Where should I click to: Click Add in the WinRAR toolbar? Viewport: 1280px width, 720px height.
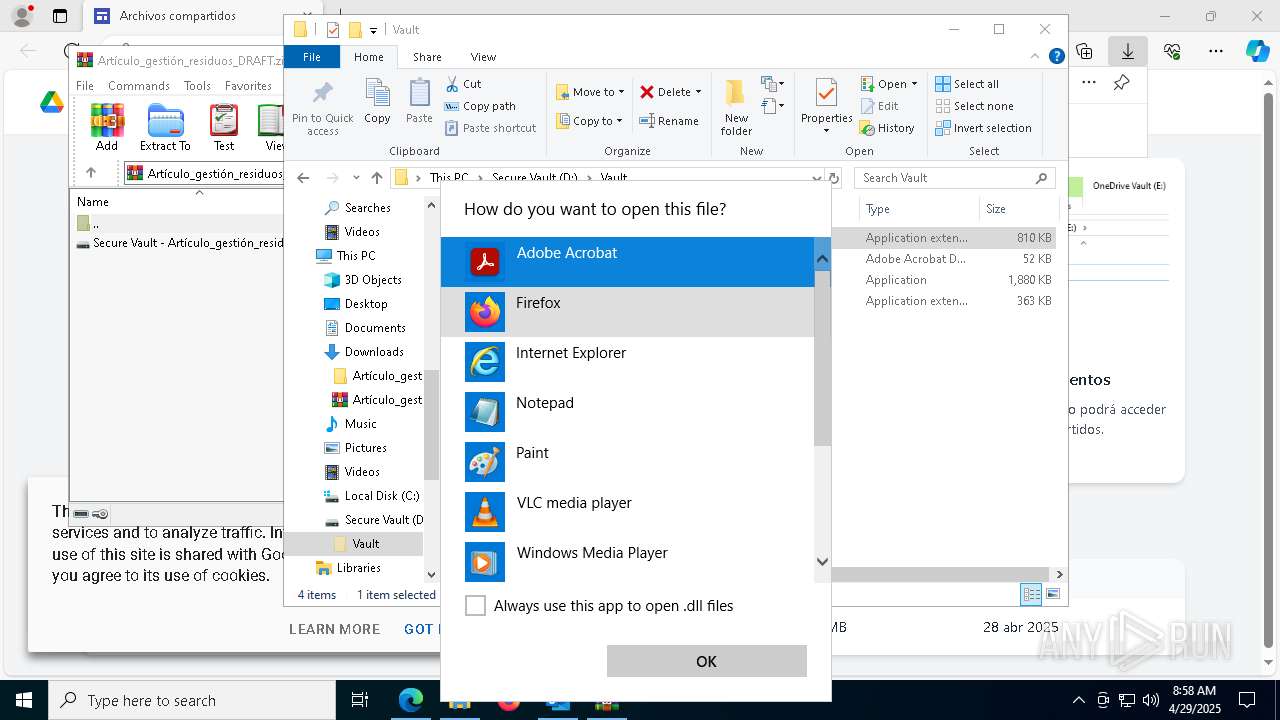click(x=107, y=127)
